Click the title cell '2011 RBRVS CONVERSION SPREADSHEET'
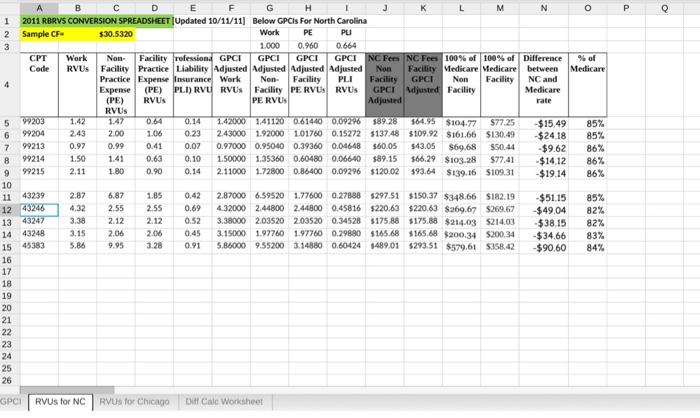 (x=96, y=21)
